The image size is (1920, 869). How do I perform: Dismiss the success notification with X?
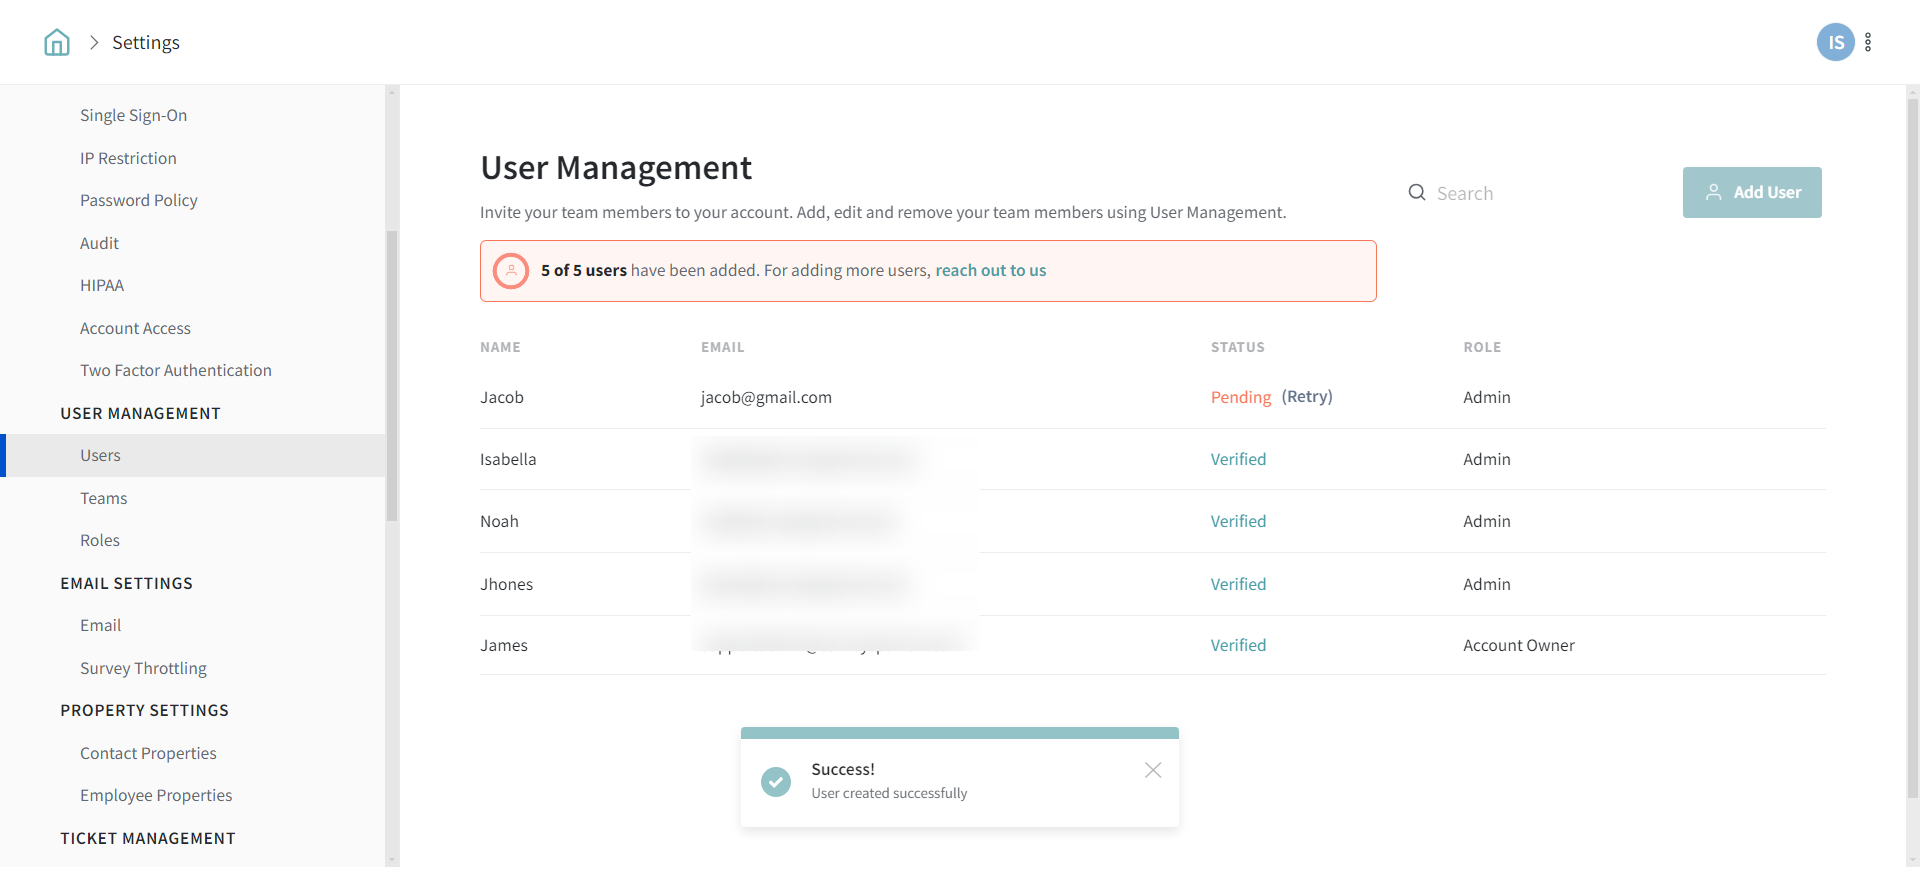(x=1152, y=770)
